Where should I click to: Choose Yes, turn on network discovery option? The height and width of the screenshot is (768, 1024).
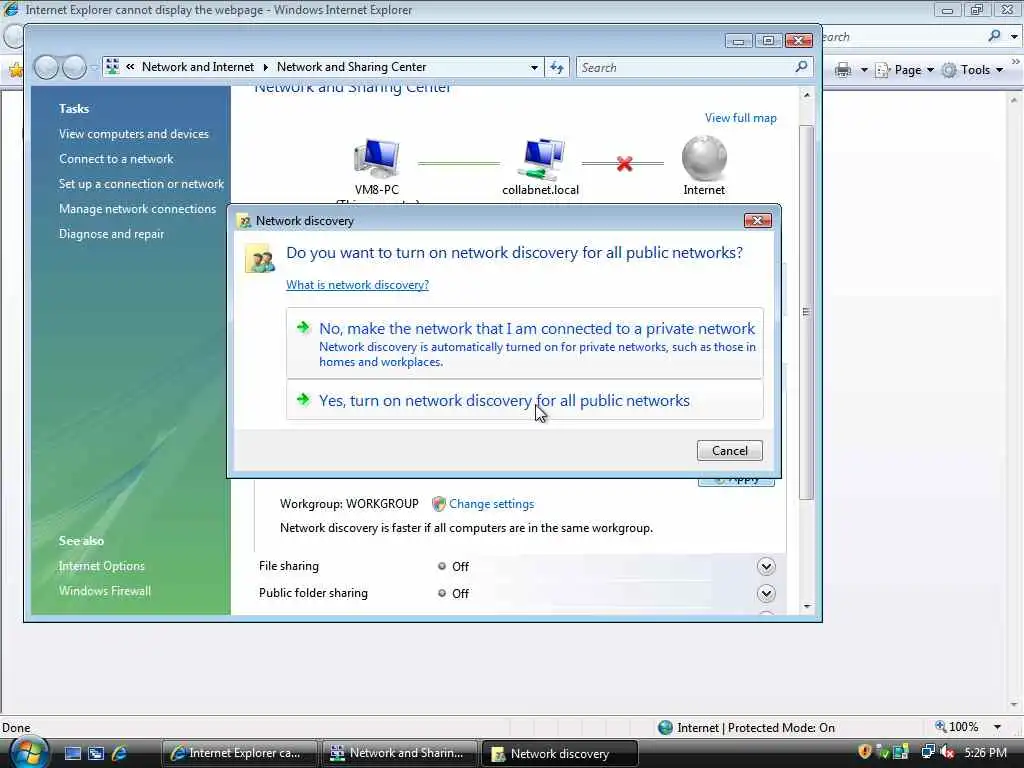click(x=524, y=400)
